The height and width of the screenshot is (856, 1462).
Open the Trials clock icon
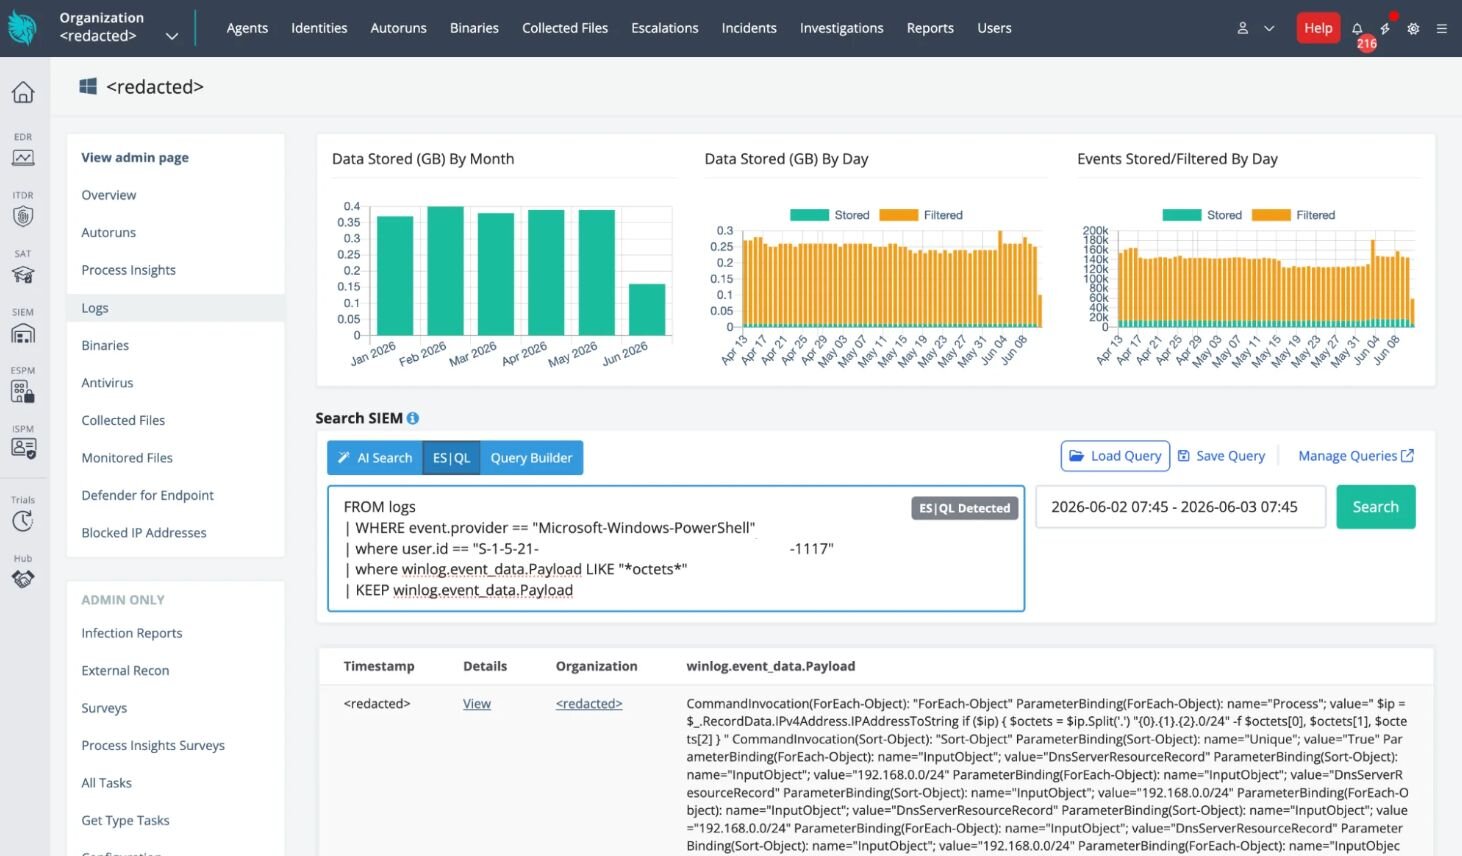(x=23, y=521)
